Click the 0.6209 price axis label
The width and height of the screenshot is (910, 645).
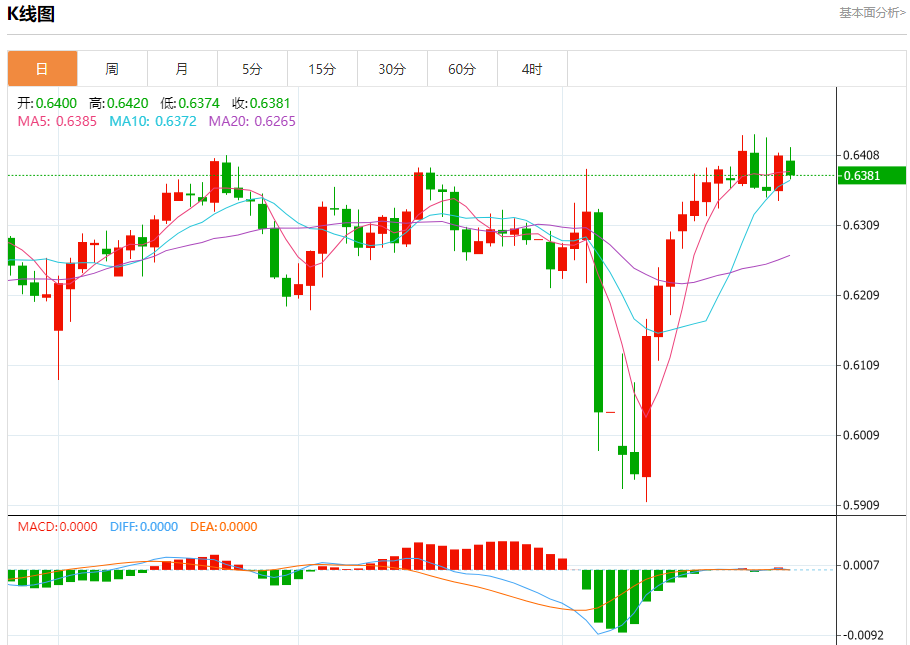point(861,296)
